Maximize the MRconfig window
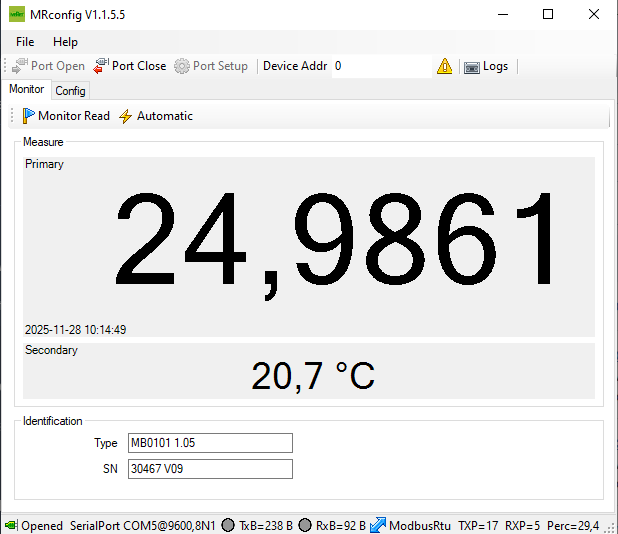The width and height of the screenshot is (618, 534). (548, 15)
